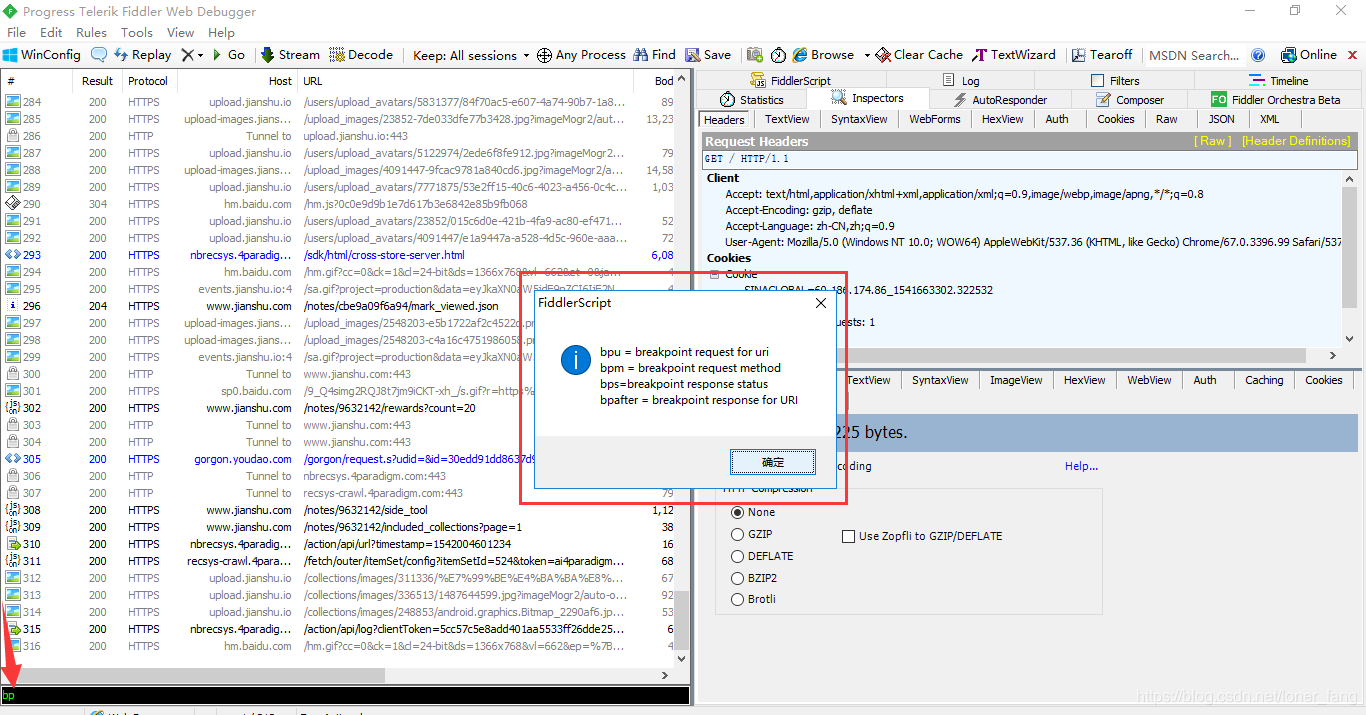The image size is (1366, 715).
Task: Save sessions with the Save button
Action: 708,55
